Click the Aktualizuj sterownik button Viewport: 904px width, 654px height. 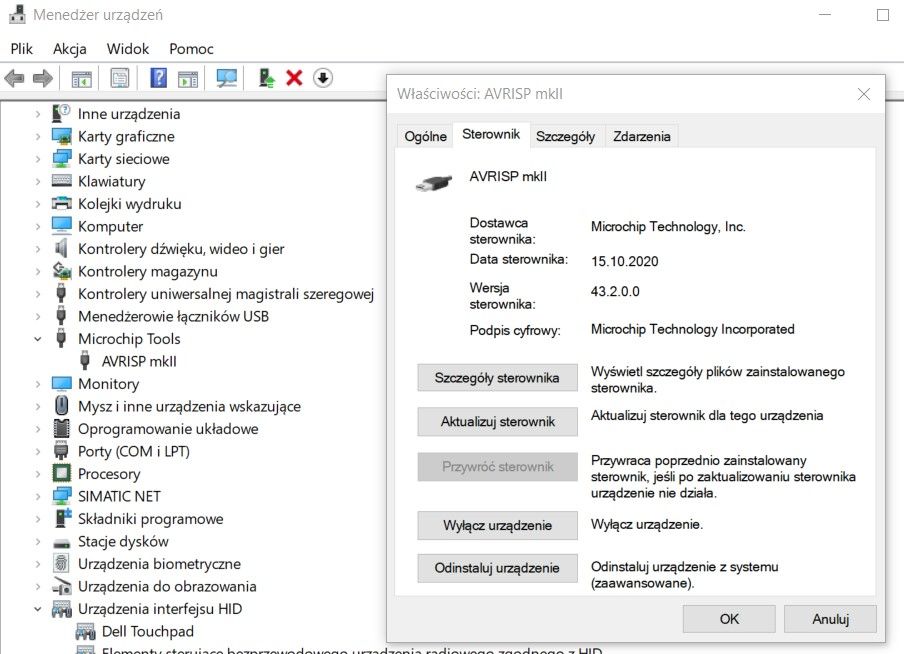[497, 422]
